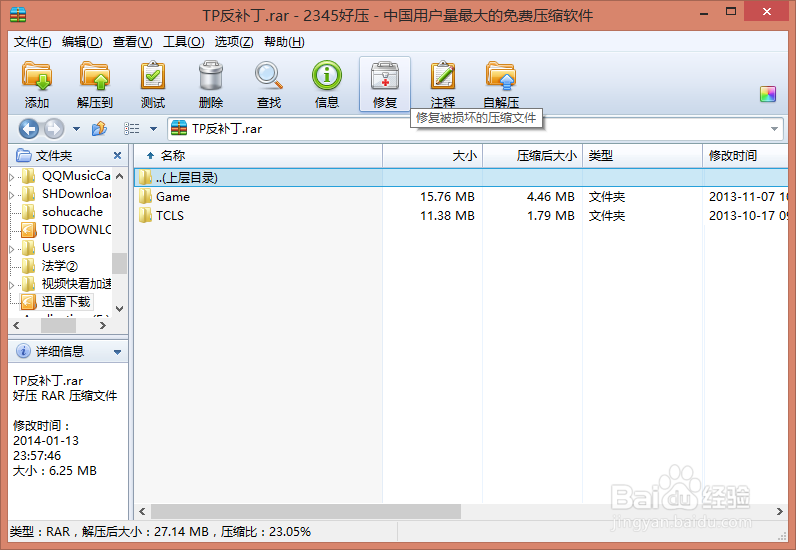Open the 工具(O) menu
Screen dimensions: 796x550
tap(183, 42)
